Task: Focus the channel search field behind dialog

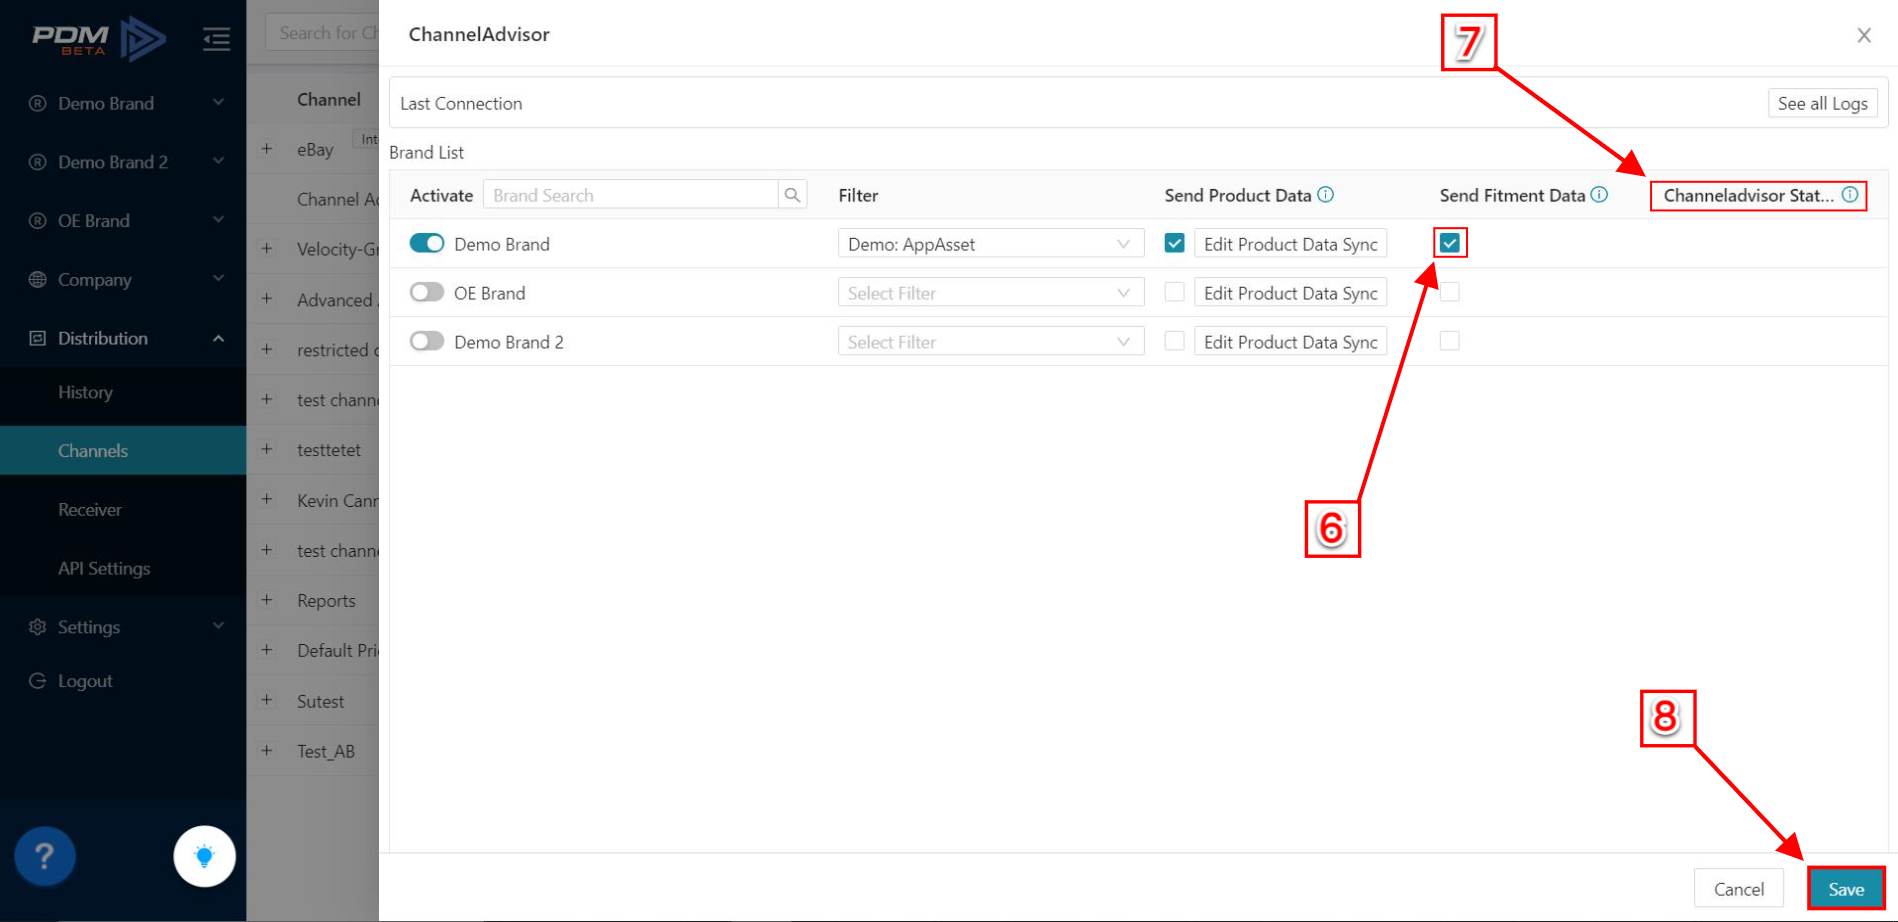Action: (322, 33)
